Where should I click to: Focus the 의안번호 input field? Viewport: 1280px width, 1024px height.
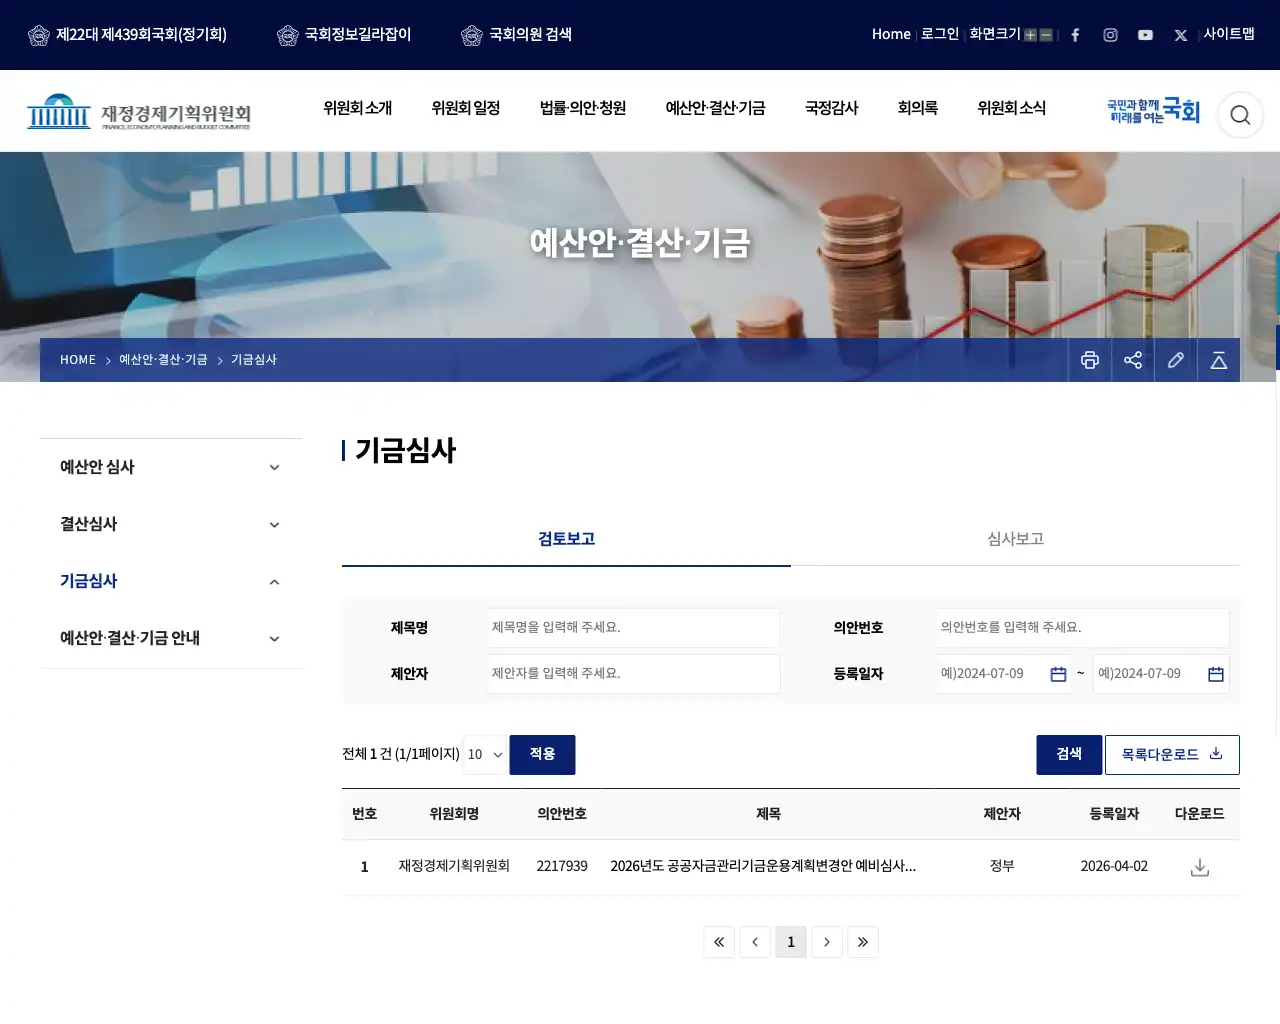tap(1083, 628)
